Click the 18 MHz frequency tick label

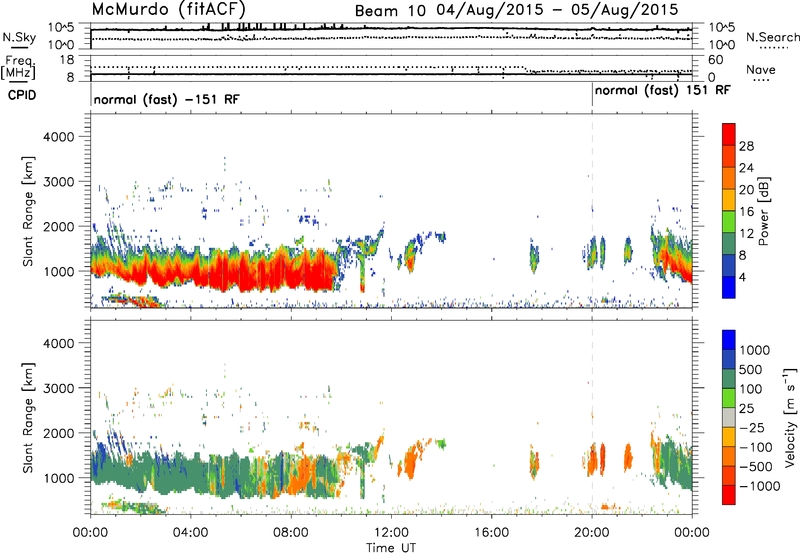(67, 60)
